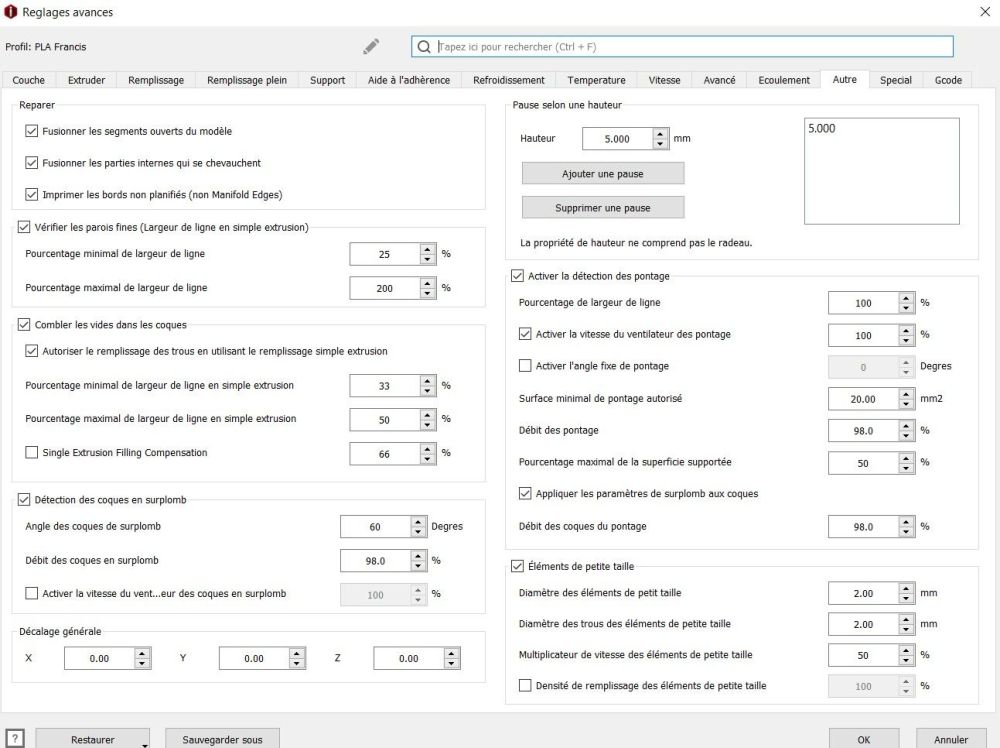1000x748 pixels.
Task: Enable ventilateur des coques en surplomb checkbox
Action: click(x=31, y=593)
